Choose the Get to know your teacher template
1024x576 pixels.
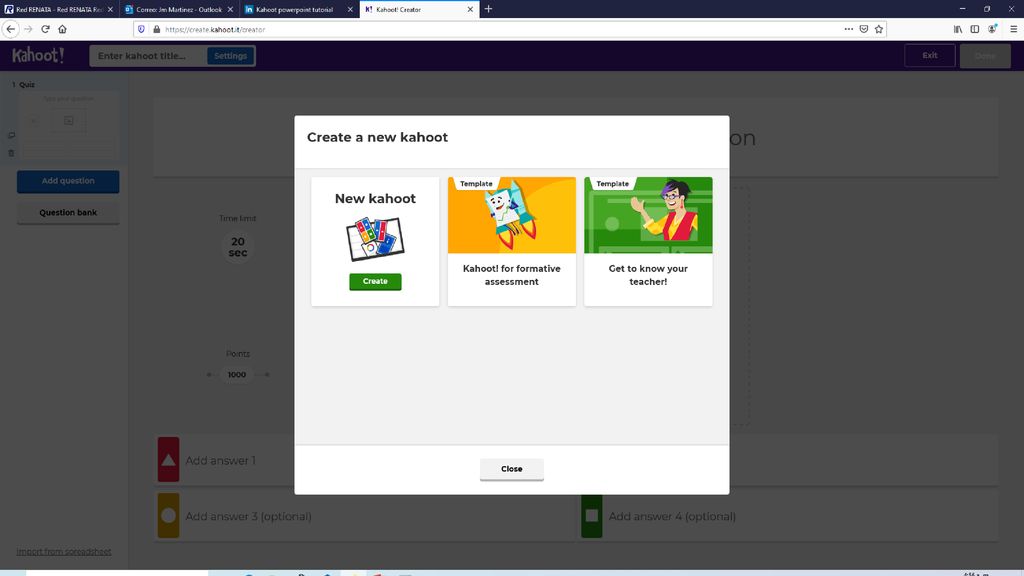point(648,241)
